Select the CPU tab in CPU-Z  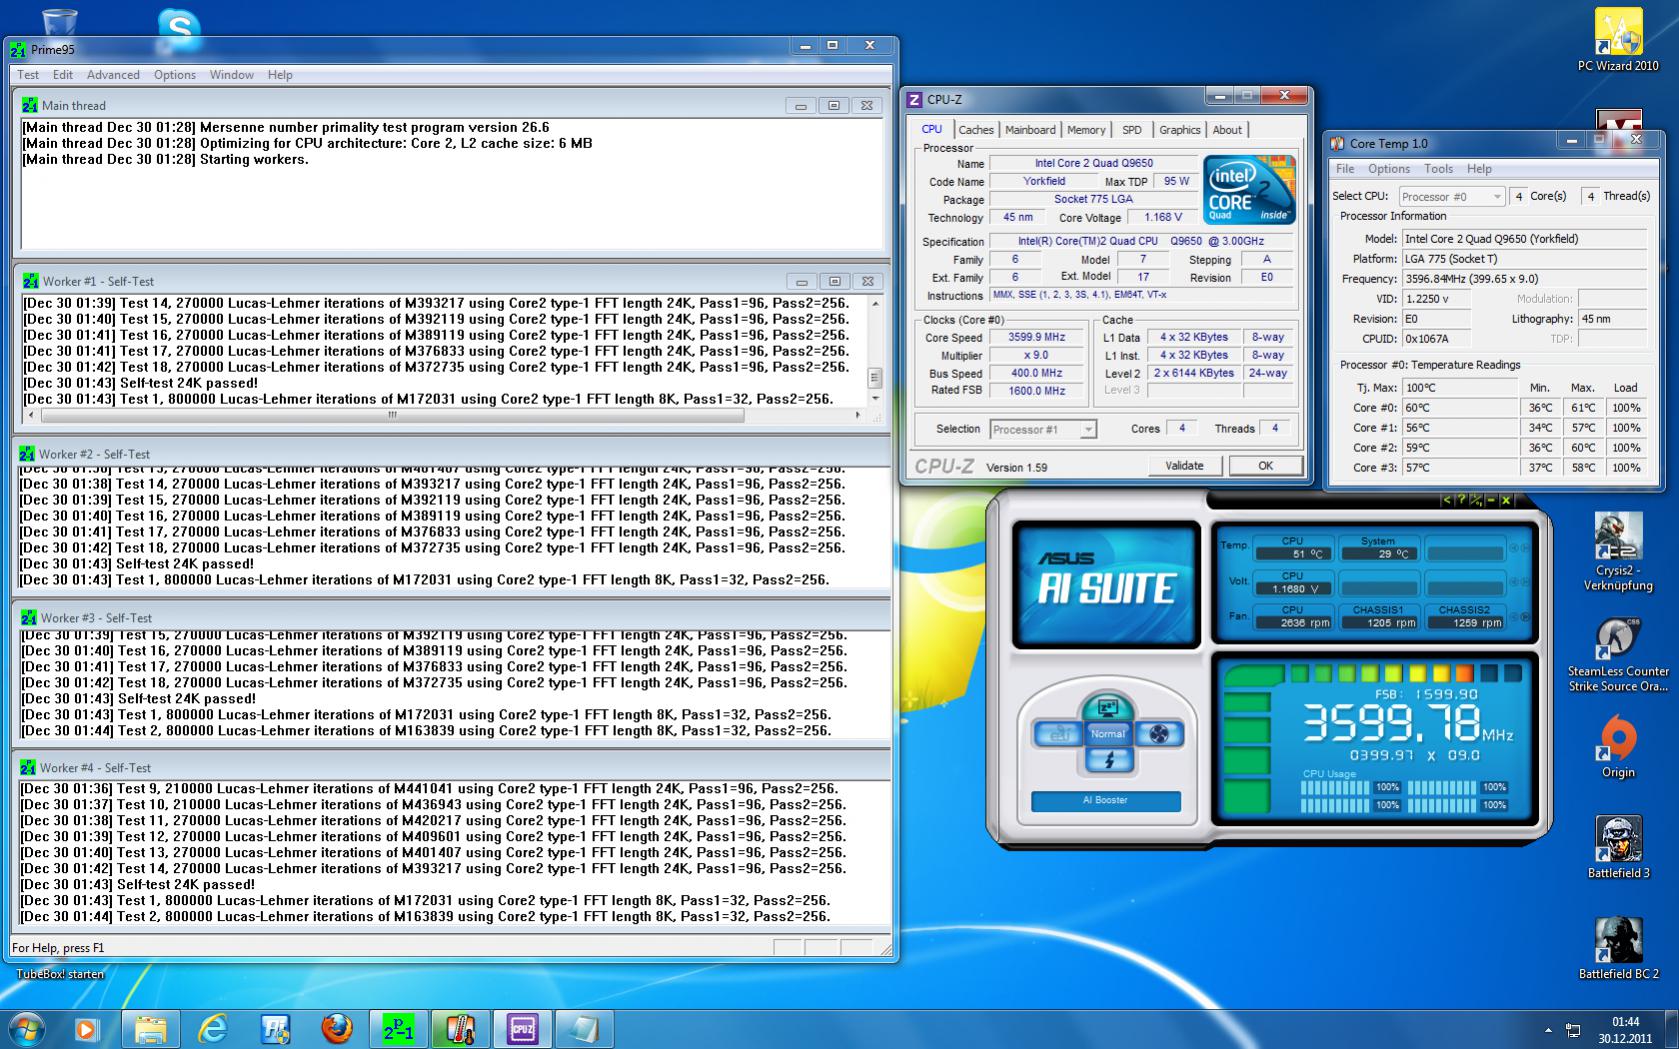point(932,129)
